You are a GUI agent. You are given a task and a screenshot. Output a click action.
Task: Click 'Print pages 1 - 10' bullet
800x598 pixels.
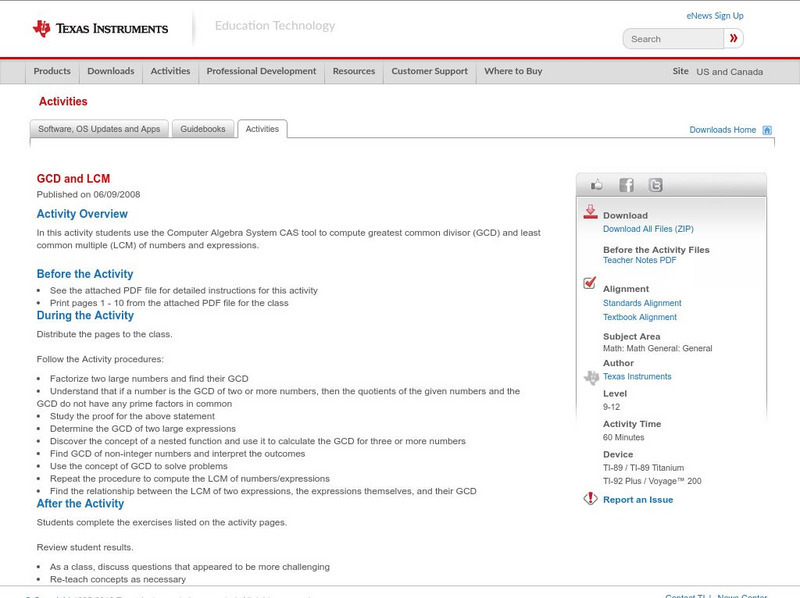169,303
